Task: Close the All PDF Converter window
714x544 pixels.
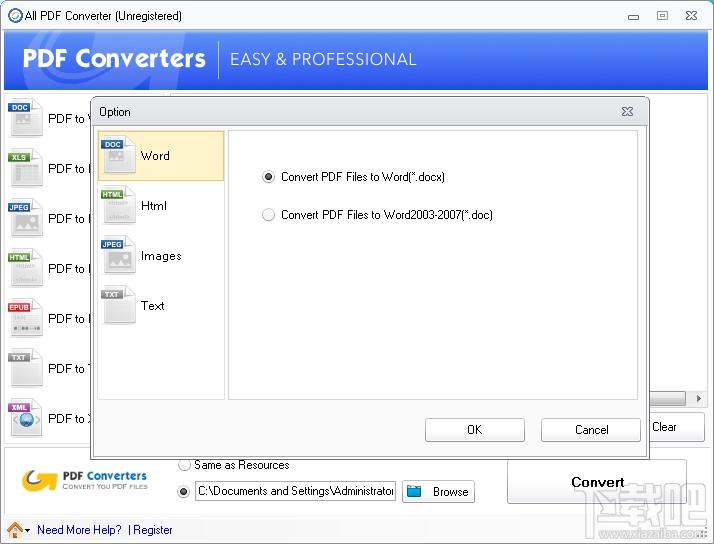Action: [x=691, y=15]
